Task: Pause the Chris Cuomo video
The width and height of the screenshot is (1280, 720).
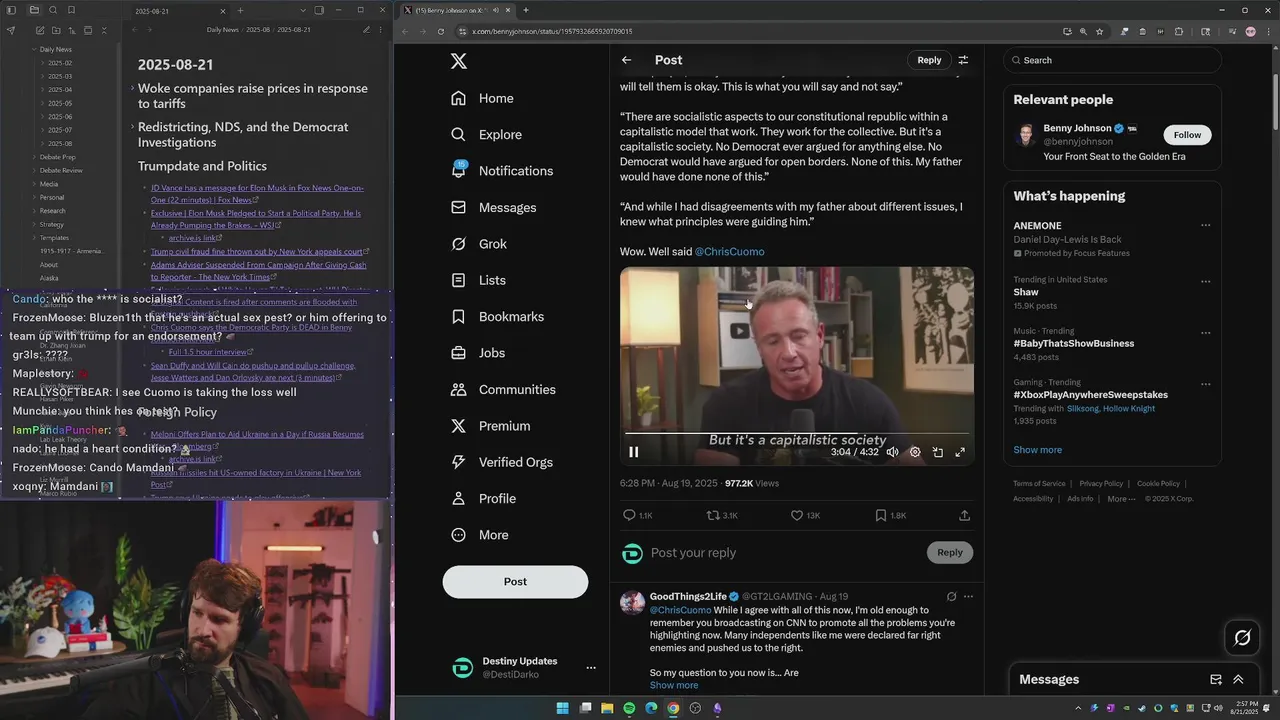Action: click(633, 452)
